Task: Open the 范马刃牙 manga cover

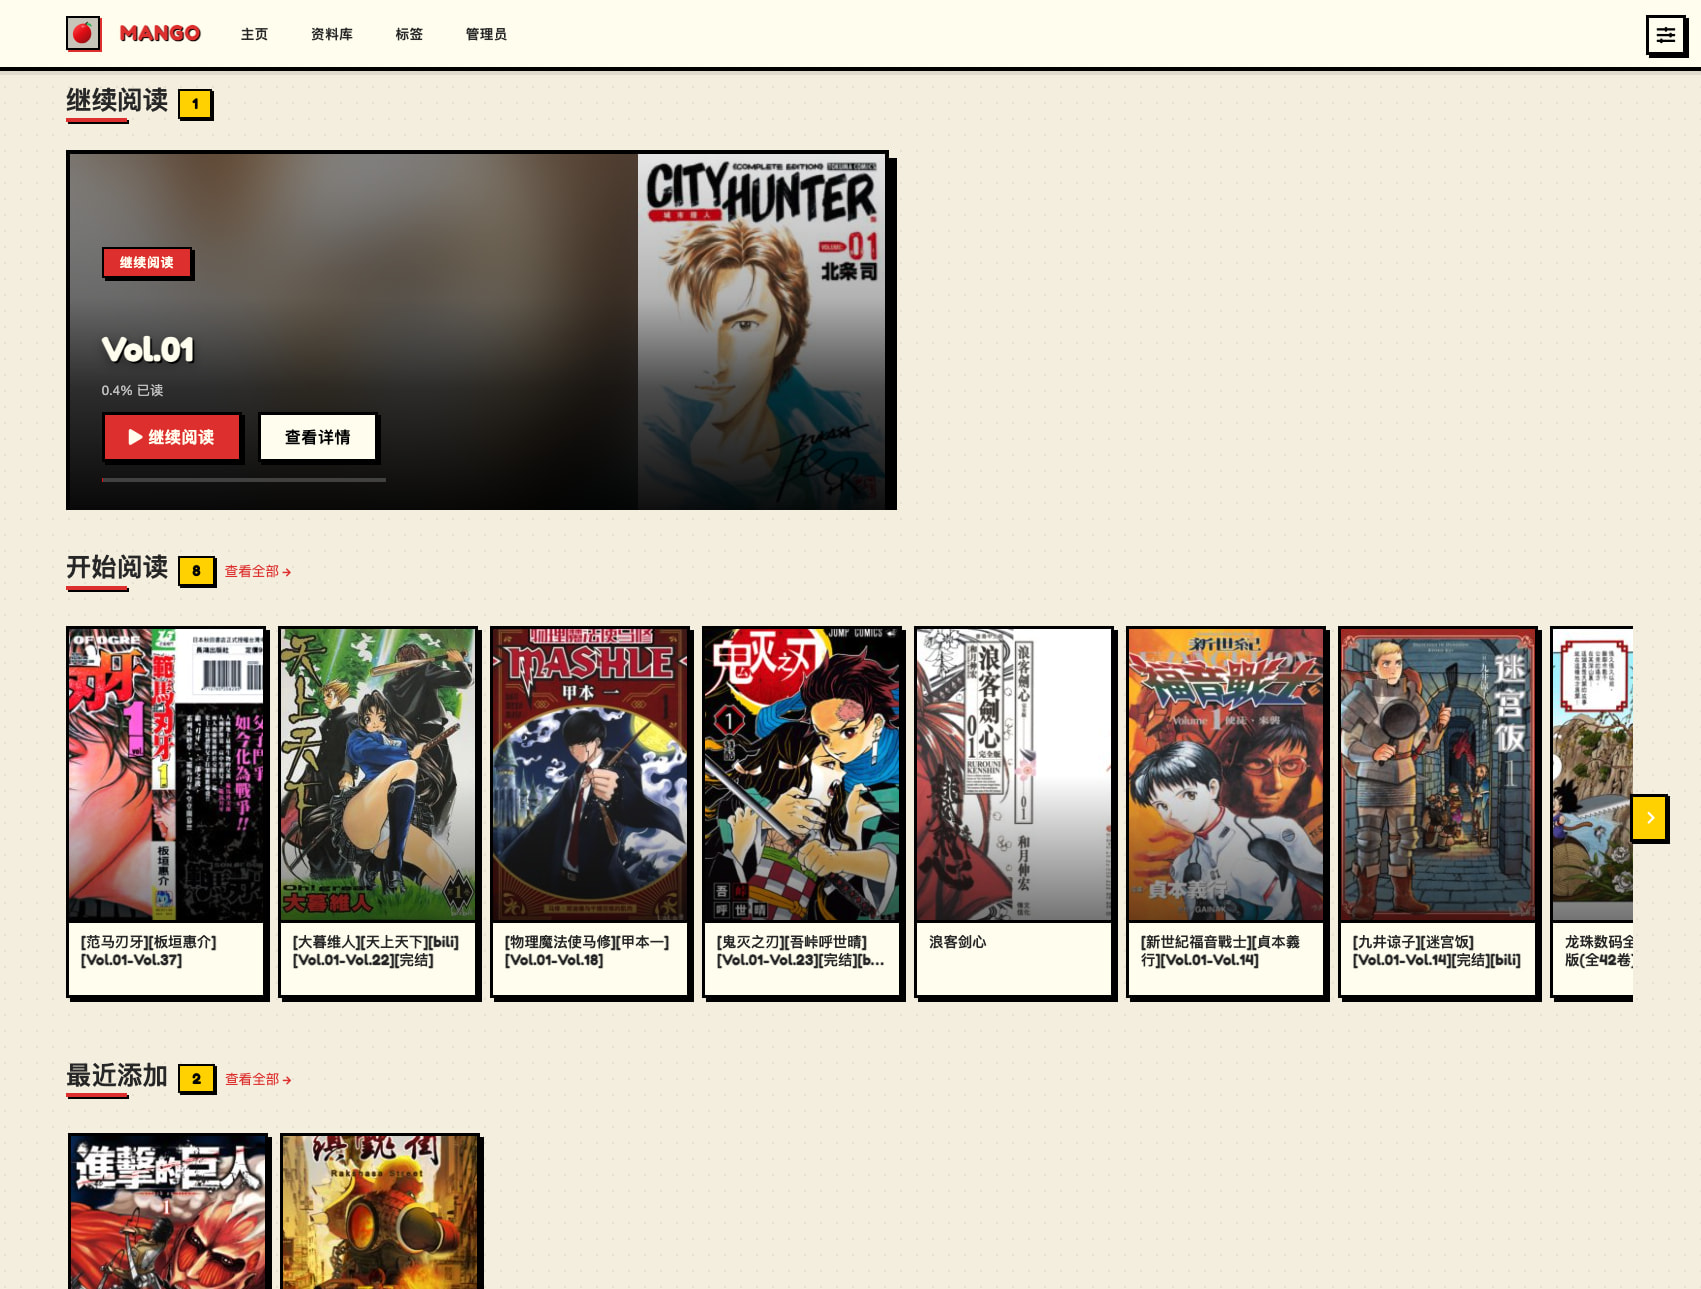Action: 166,774
